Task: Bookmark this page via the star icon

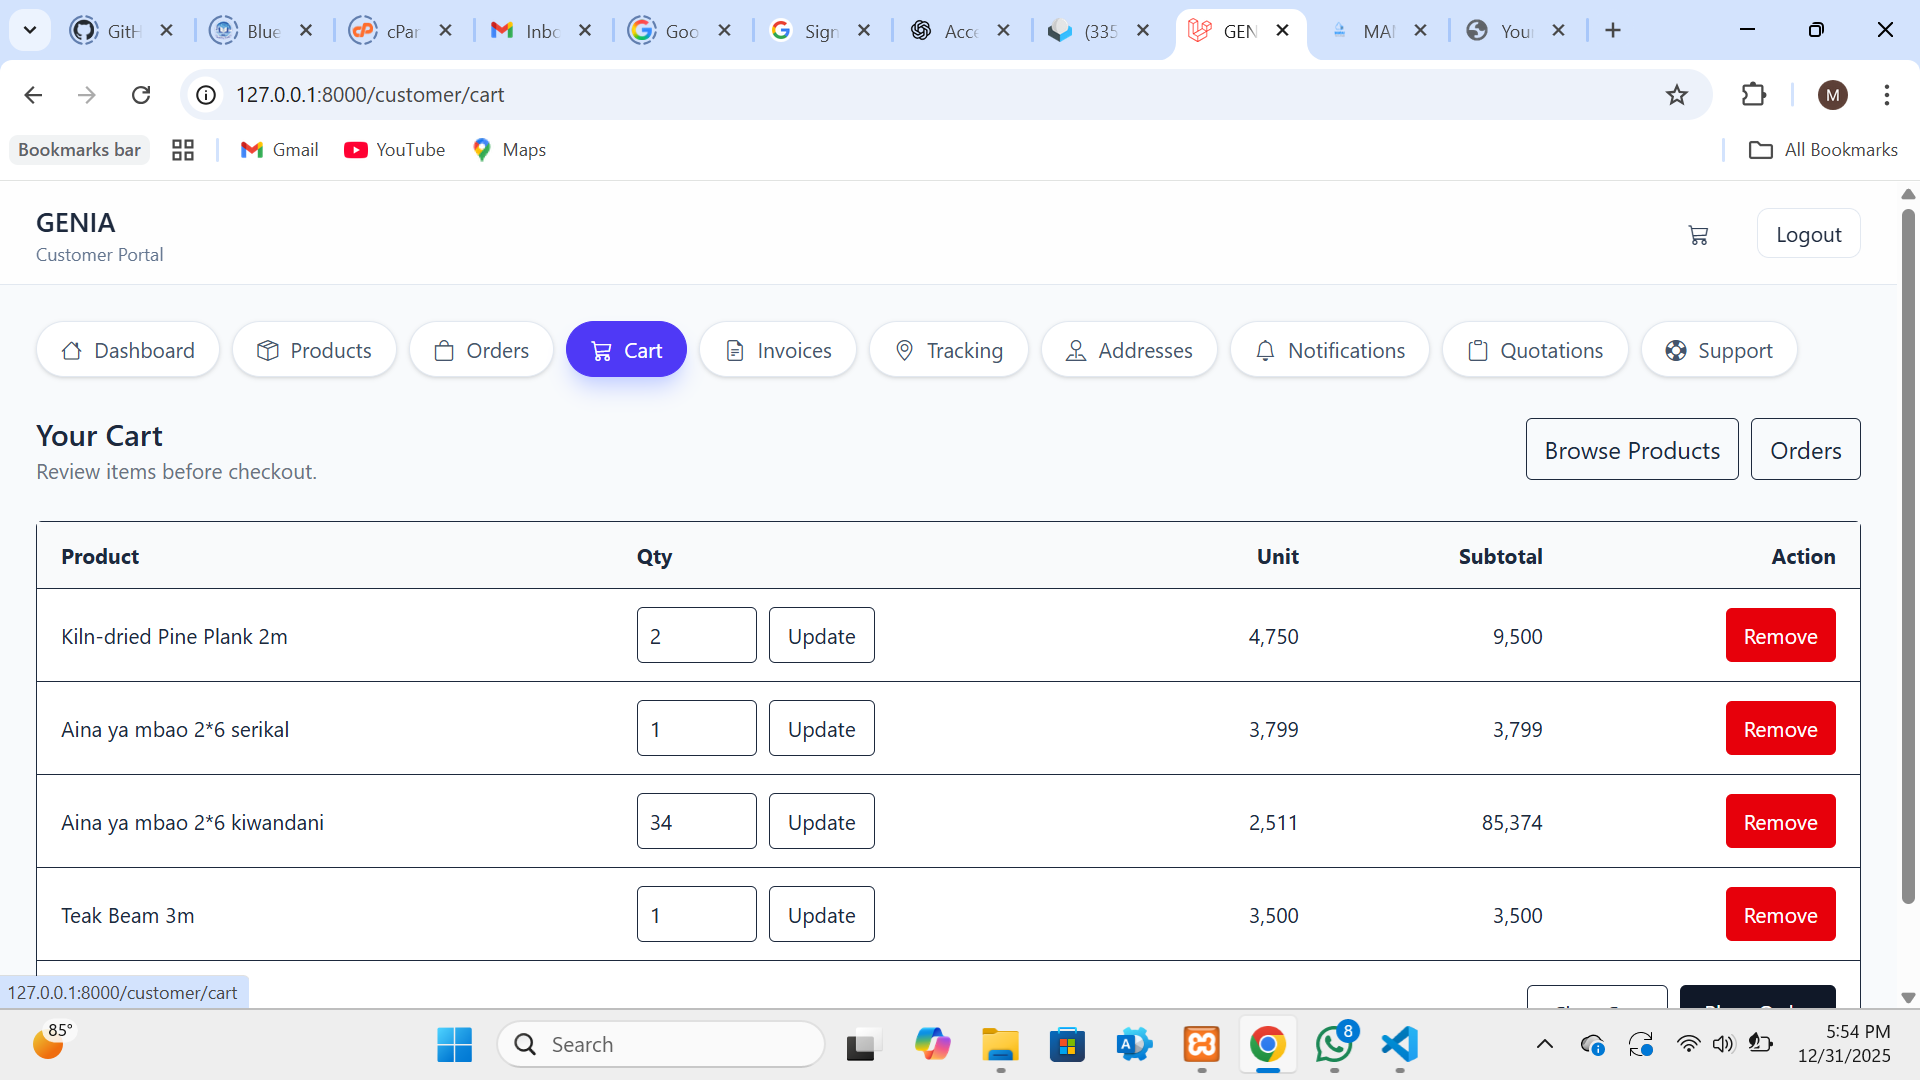Action: coord(1677,95)
